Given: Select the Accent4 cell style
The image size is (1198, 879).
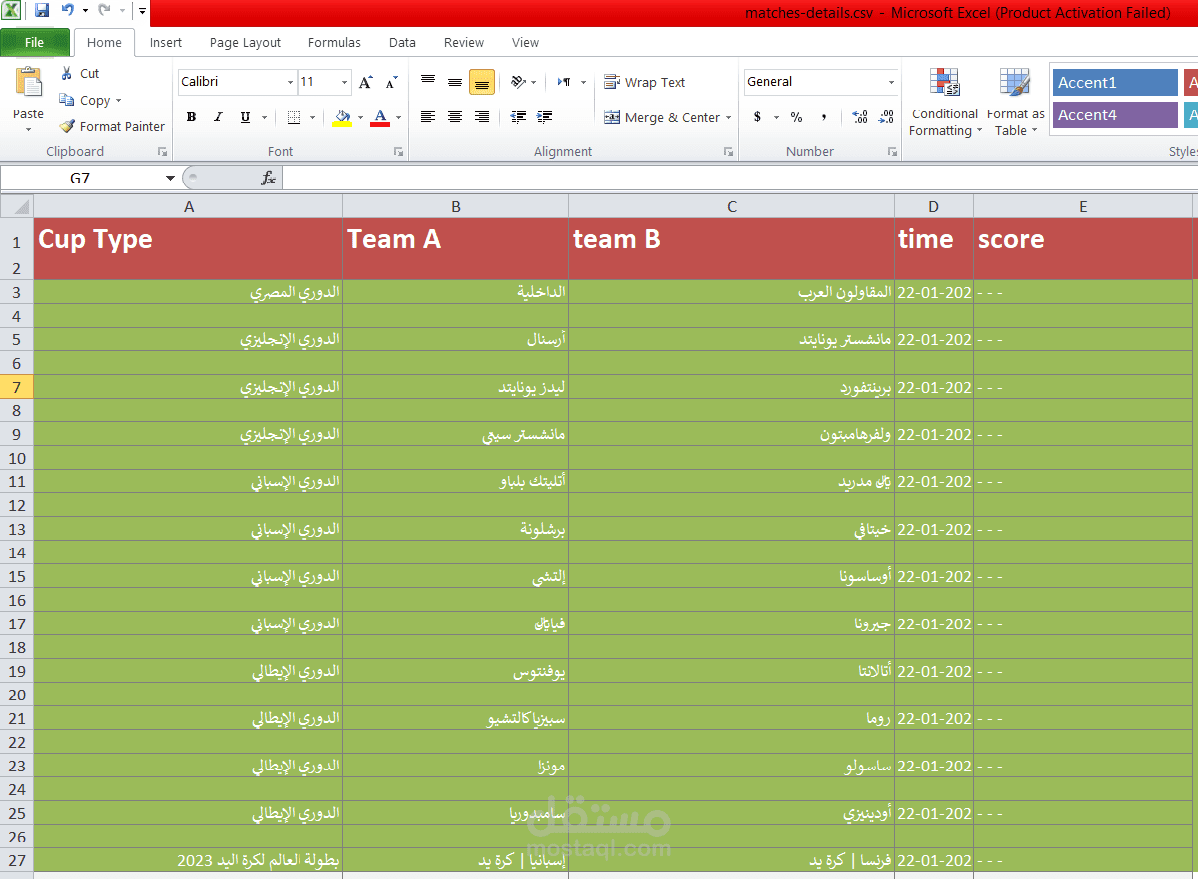Looking at the screenshot, I should [1115, 115].
